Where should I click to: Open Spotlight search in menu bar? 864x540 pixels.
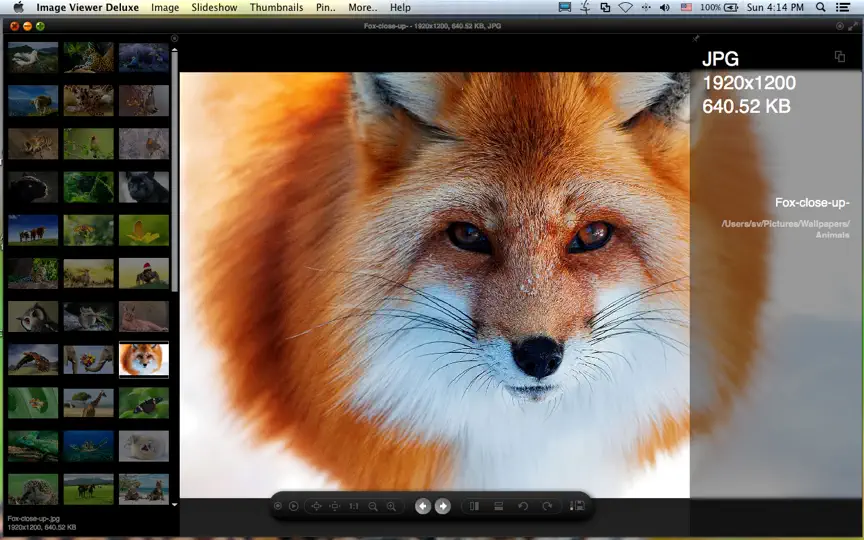[x=820, y=7]
